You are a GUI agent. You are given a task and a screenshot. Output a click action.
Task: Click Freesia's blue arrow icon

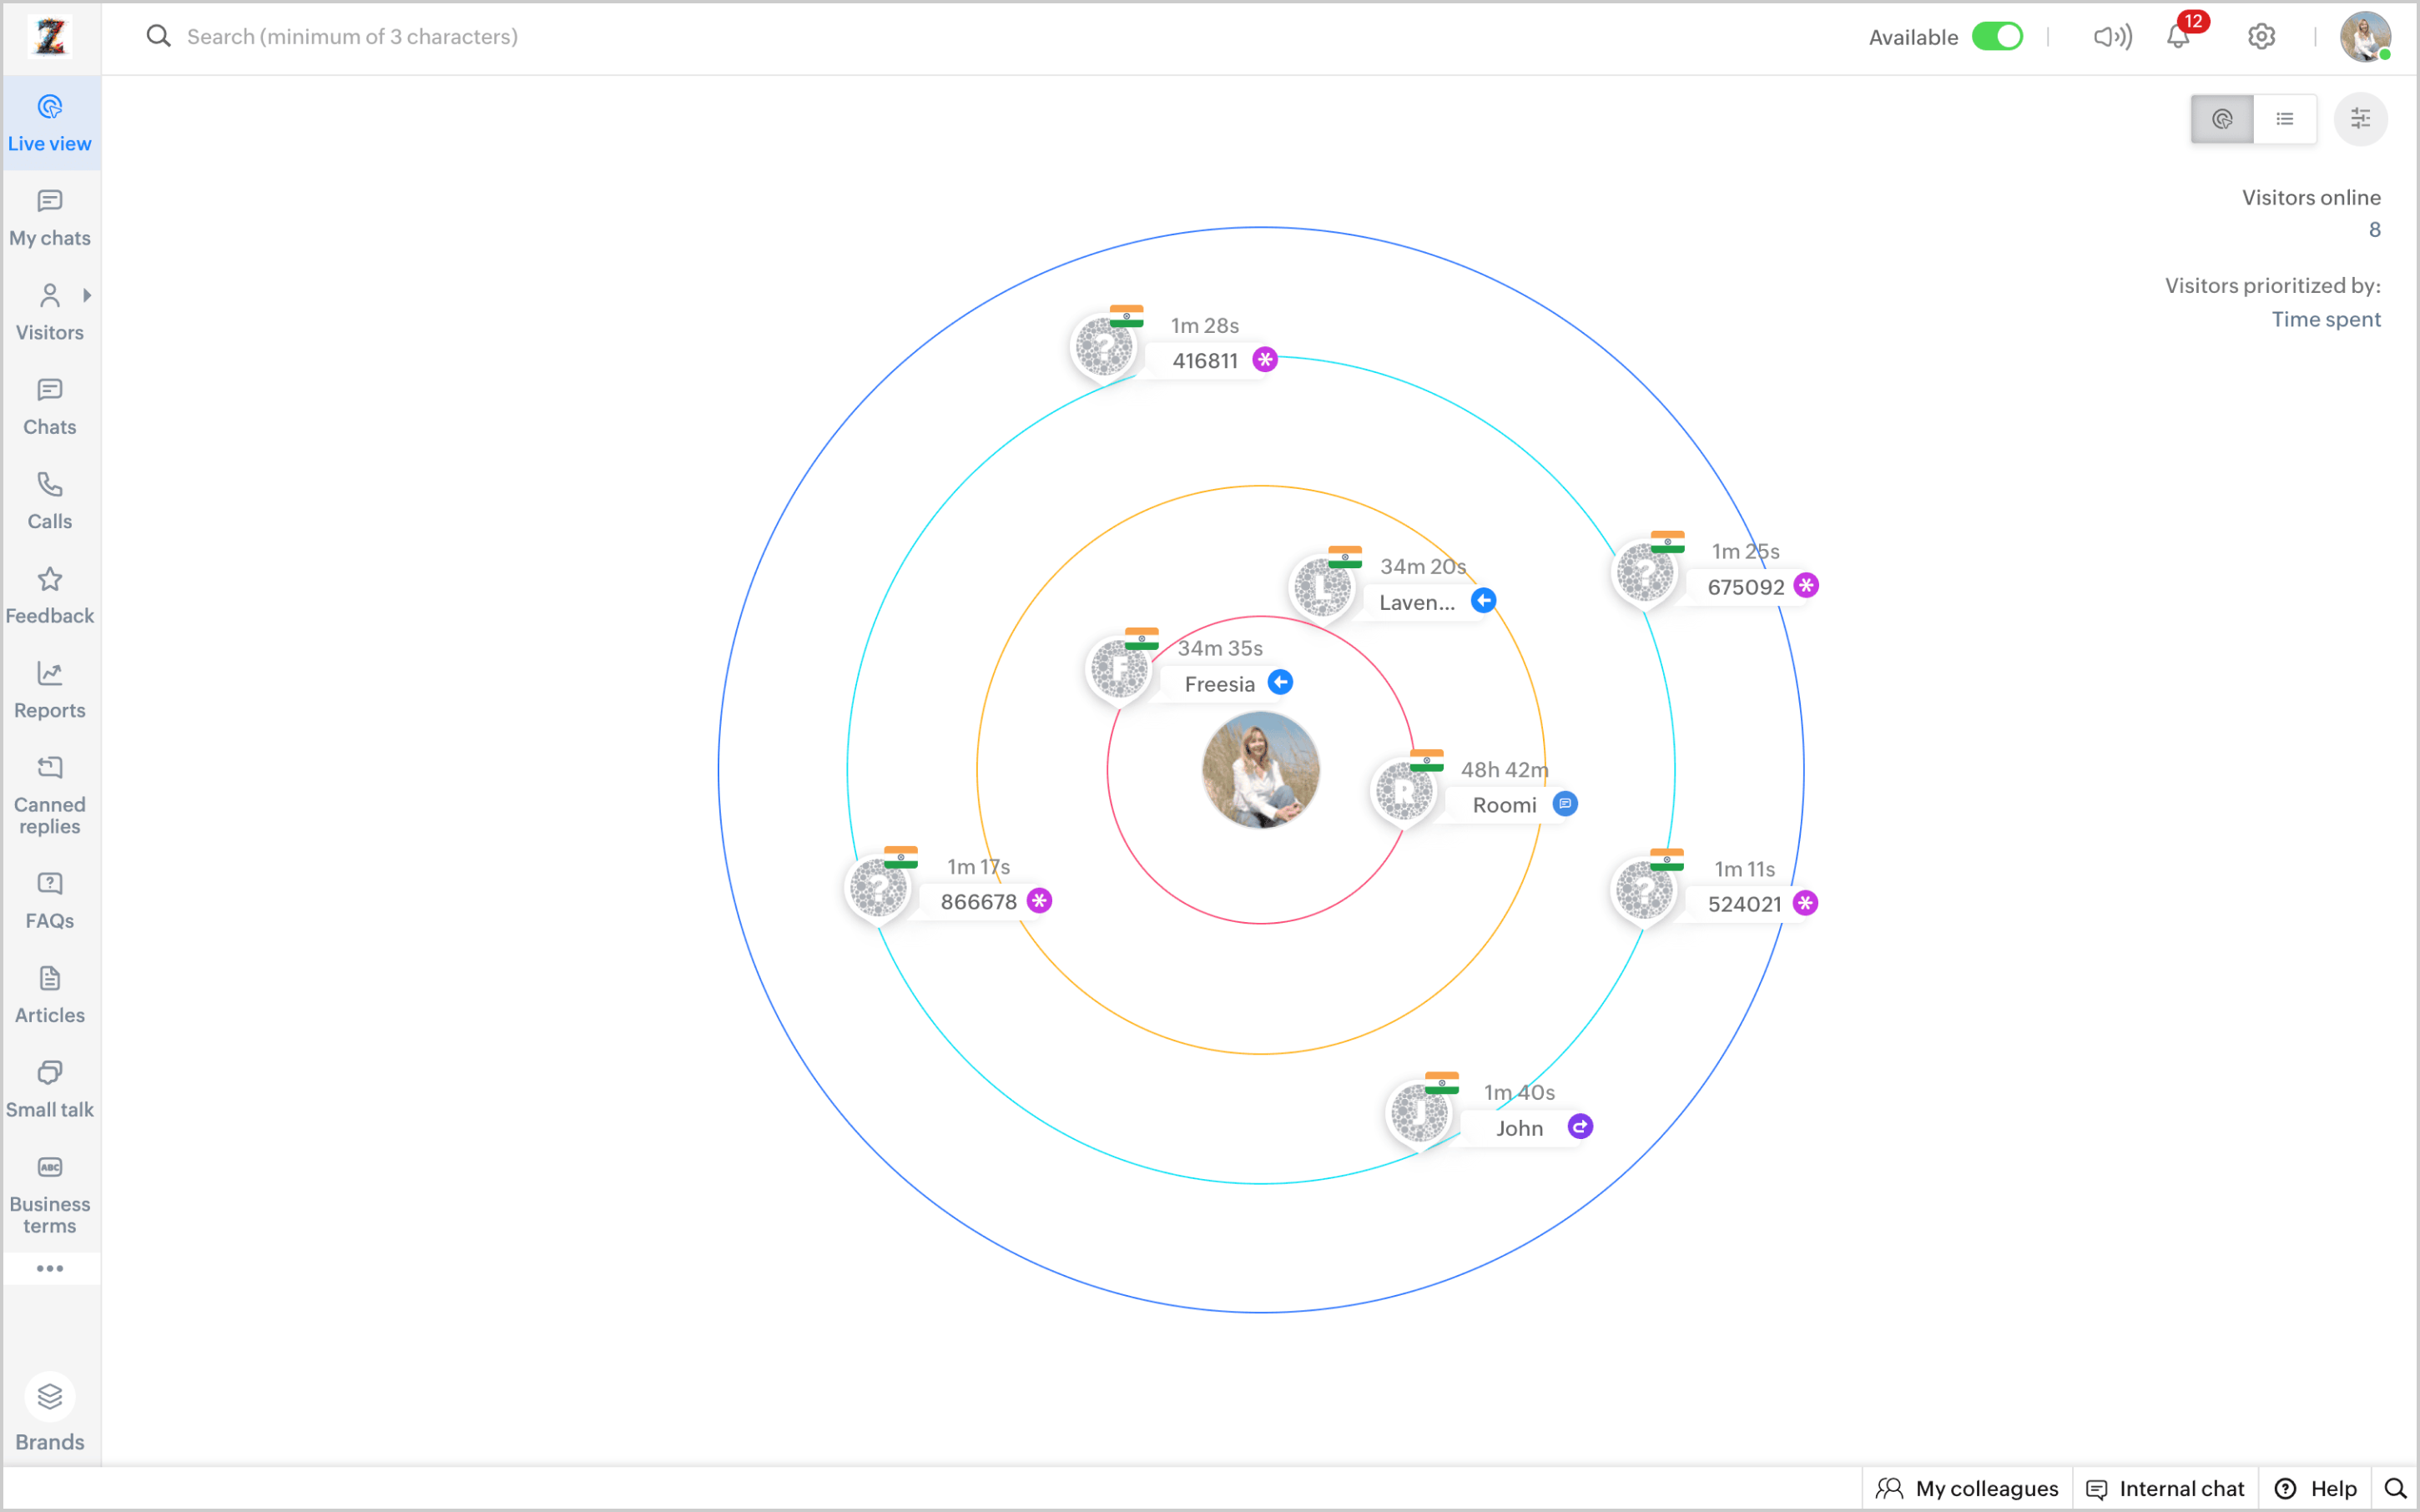click(x=1280, y=682)
